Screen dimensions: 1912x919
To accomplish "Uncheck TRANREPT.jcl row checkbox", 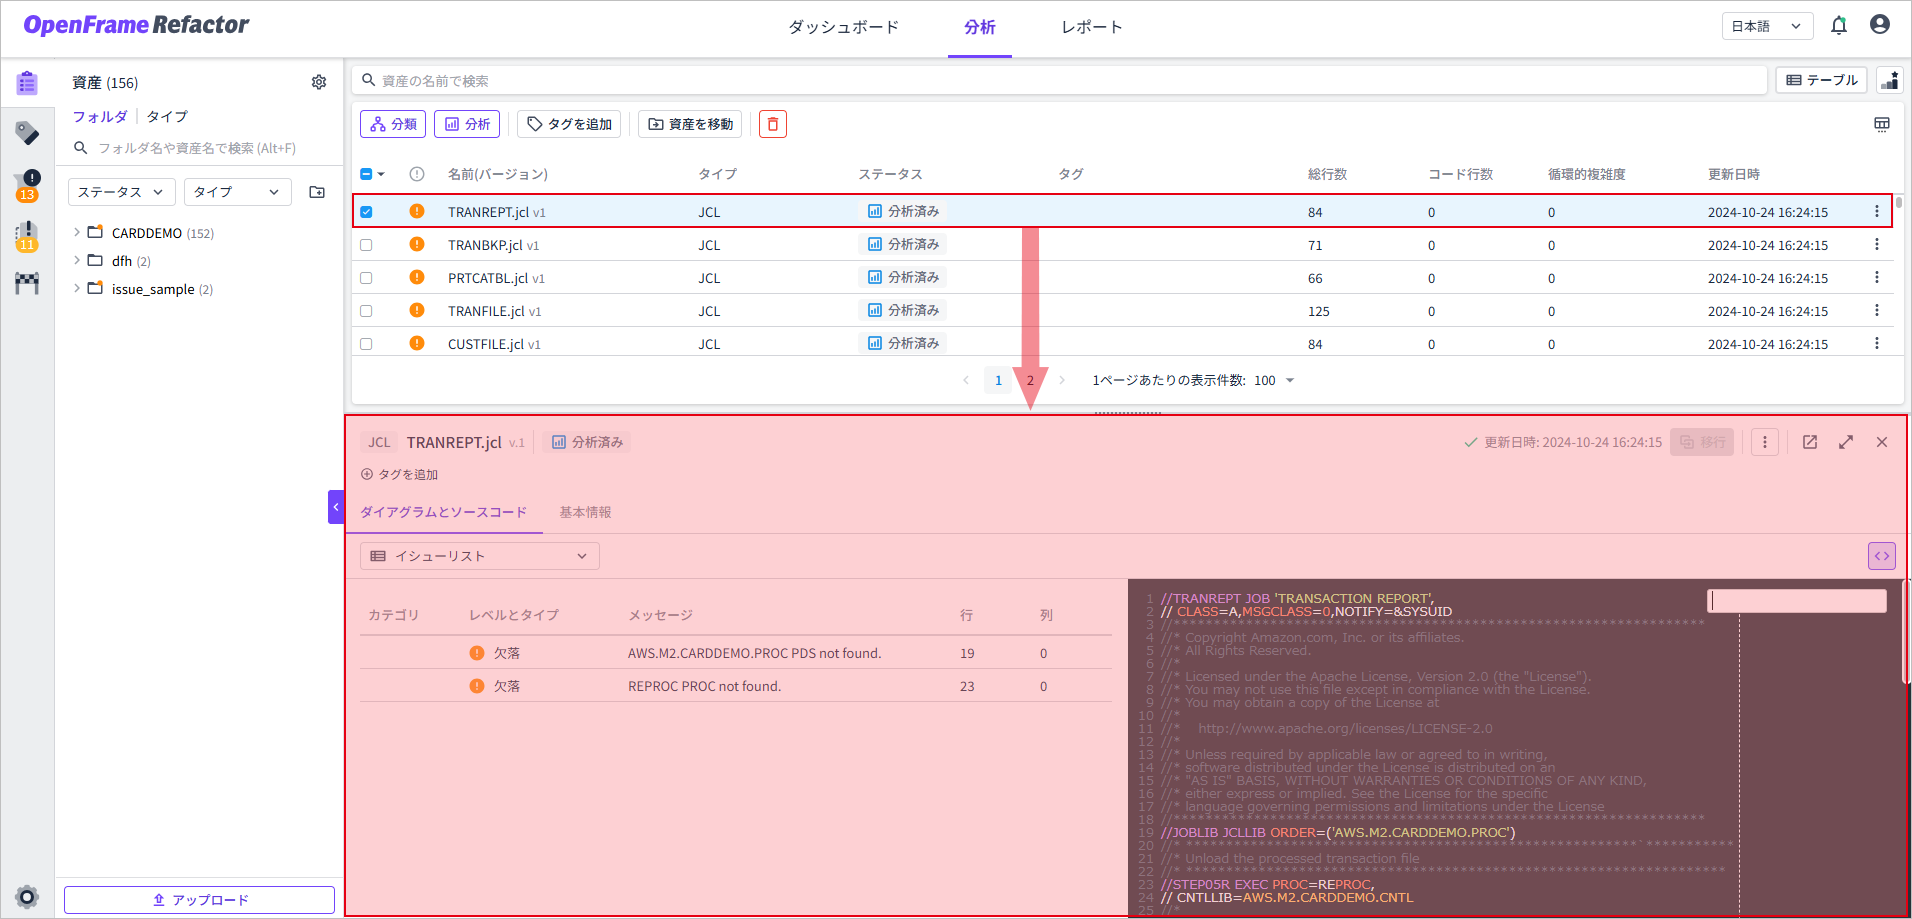I will point(366,212).
